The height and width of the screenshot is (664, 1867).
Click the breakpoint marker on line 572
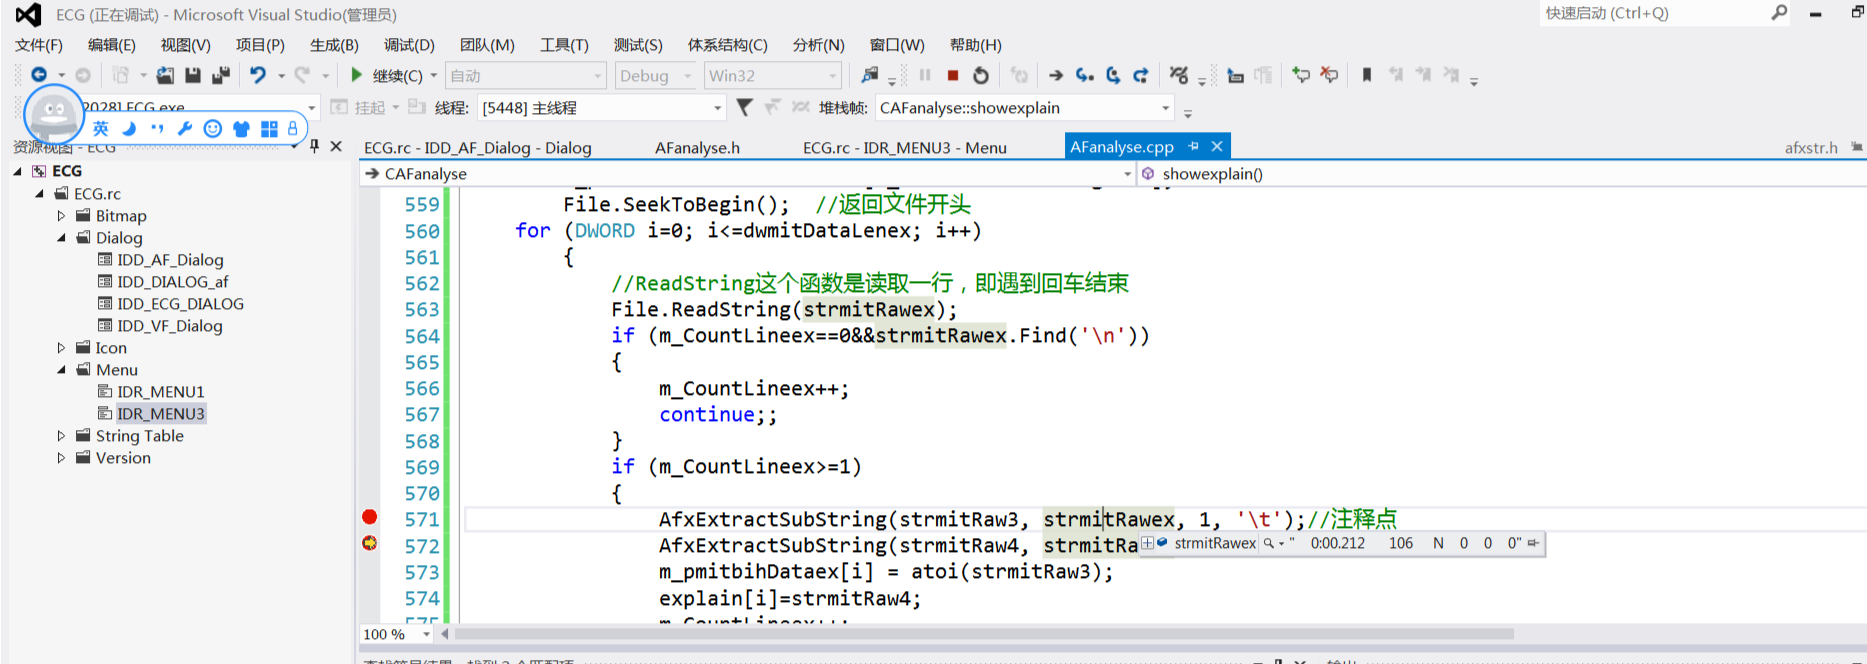pyautogui.click(x=370, y=543)
